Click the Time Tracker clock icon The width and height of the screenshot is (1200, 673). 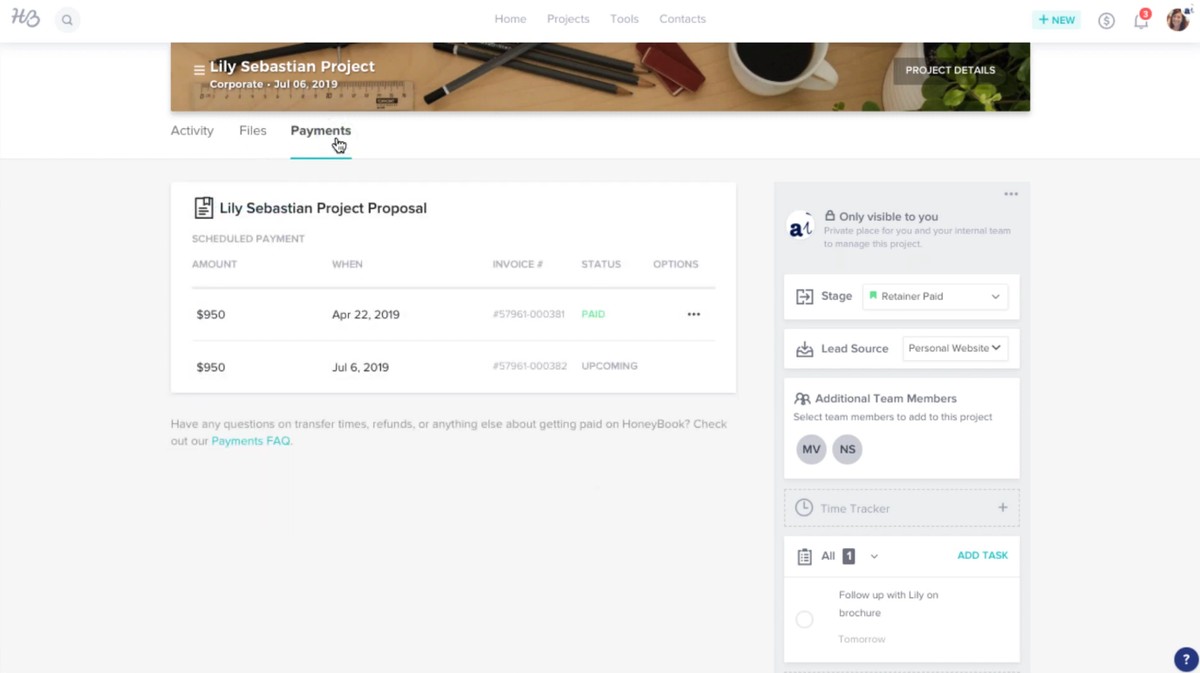click(804, 508)
